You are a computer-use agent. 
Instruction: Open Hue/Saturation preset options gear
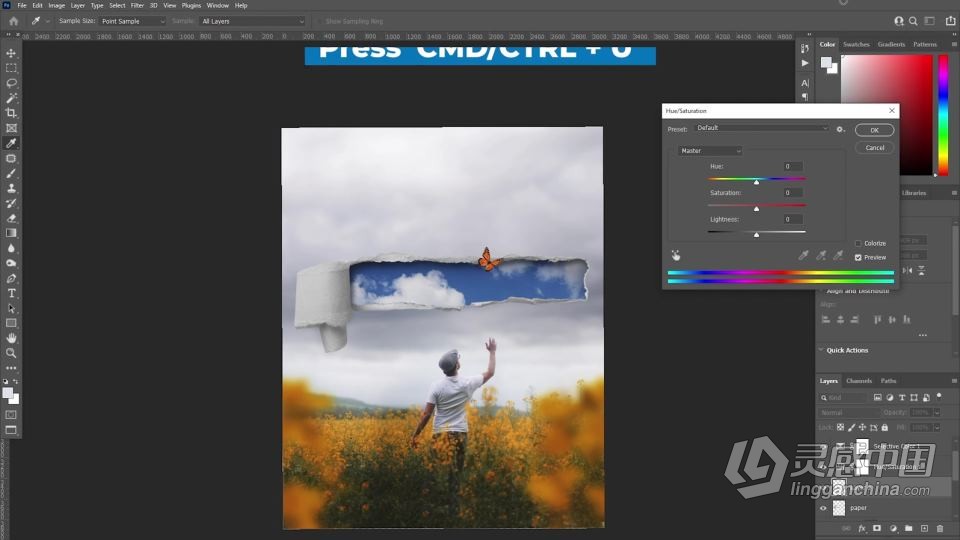pyautogui.click(x=840, y=129)
